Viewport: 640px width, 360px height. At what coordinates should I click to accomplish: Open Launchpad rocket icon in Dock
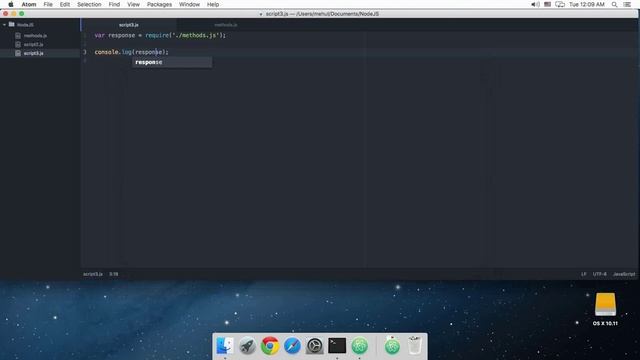pos(247,346)
